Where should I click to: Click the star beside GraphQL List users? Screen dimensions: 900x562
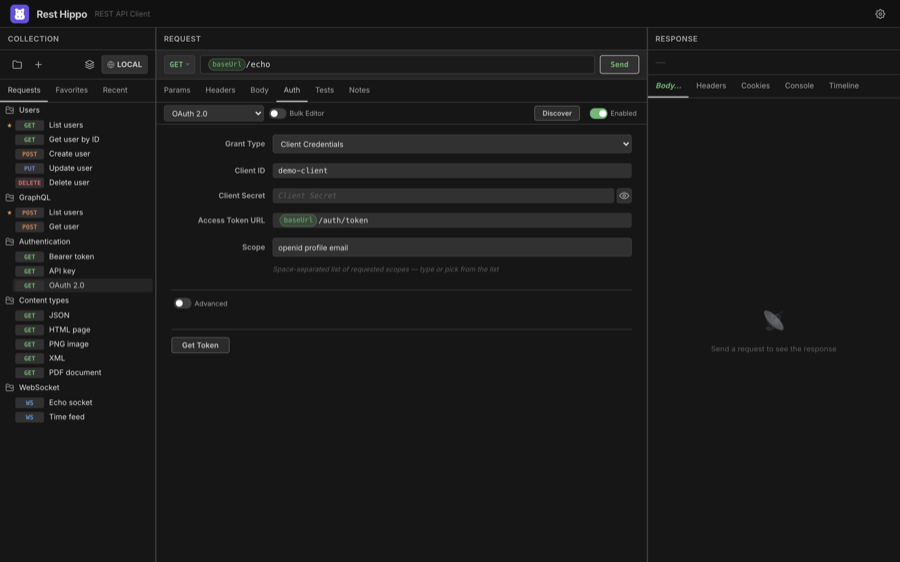(x=9, y=212)
